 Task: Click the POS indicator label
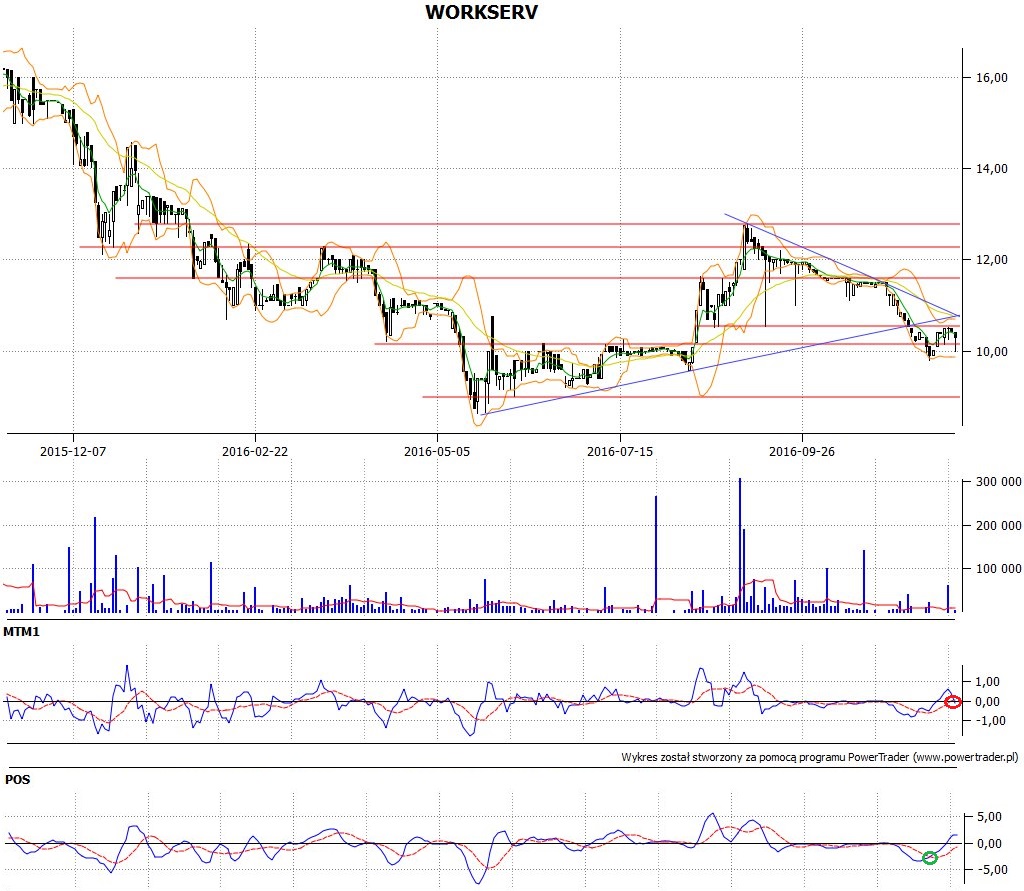click(x=17, y=779)
